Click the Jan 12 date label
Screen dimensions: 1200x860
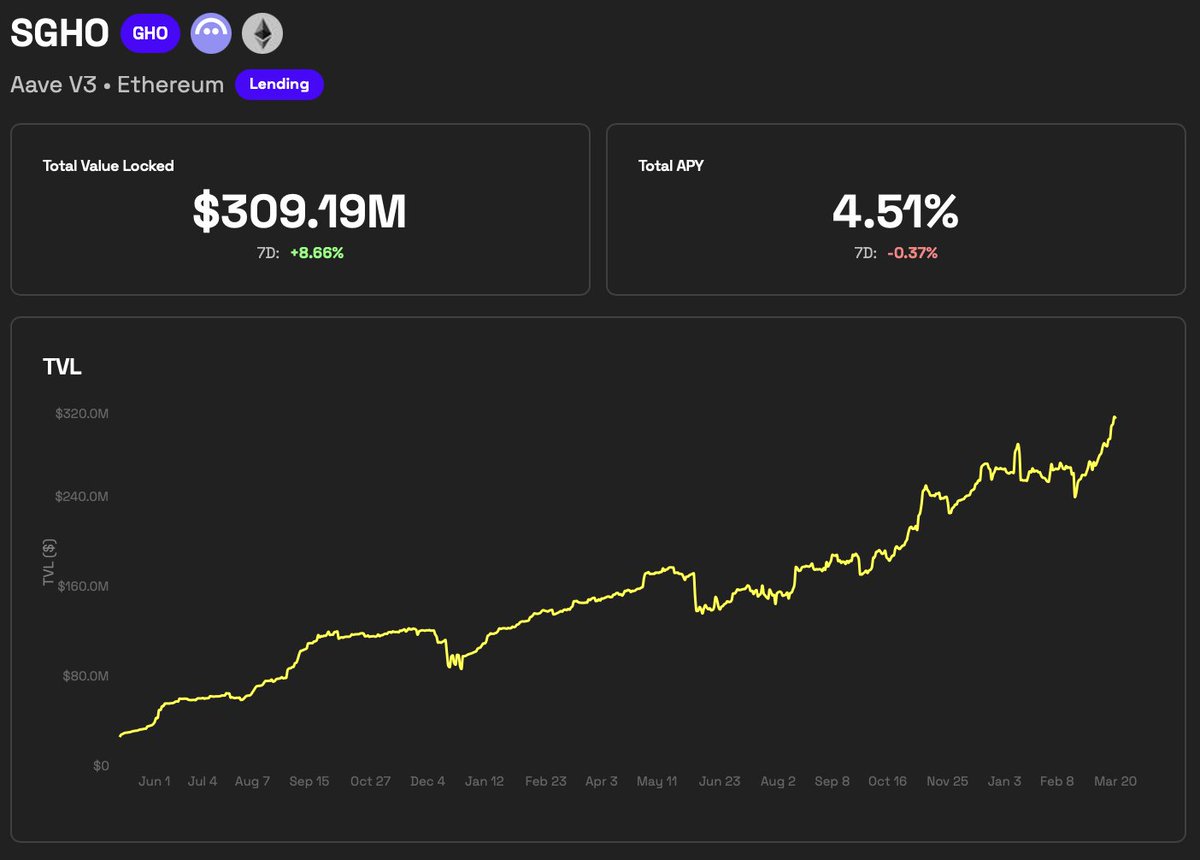tap(484, 781)
